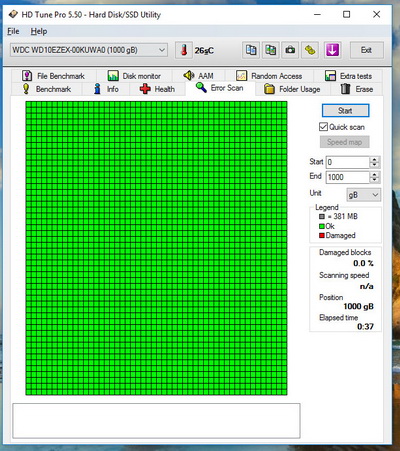Image resolution: width=400 pixels, height=451 pixels.
Task: Click the copy text to clipboard icon
Action: click(x=251, y=50)
